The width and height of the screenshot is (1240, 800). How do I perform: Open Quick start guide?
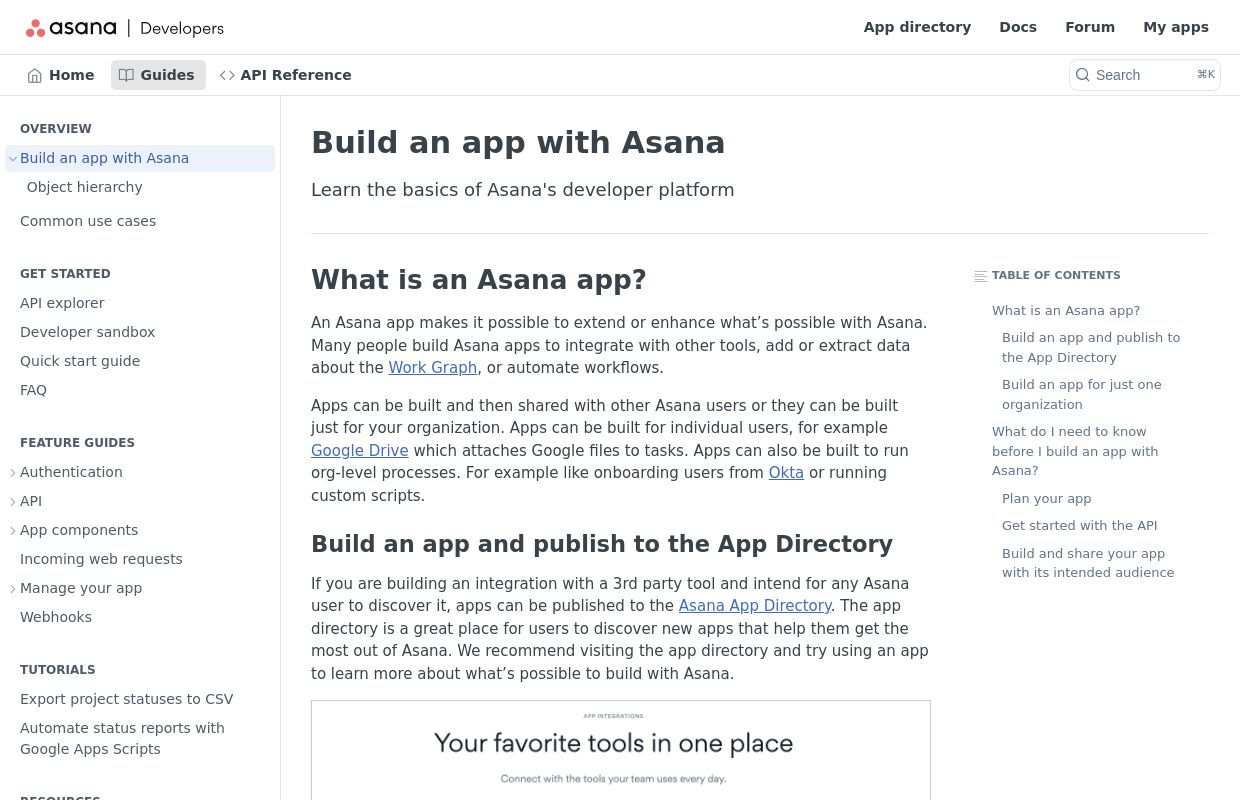[x=80, y=361]
